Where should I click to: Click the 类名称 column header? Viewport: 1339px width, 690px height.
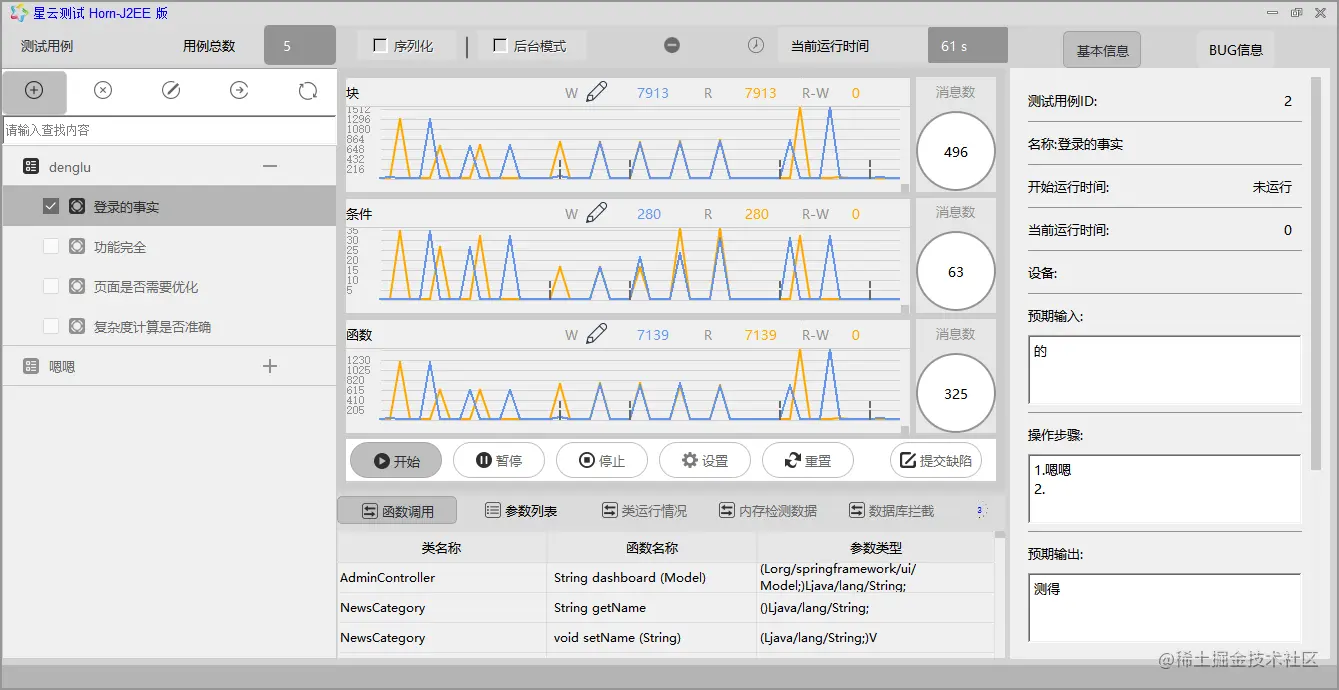[x=442, y=548]
